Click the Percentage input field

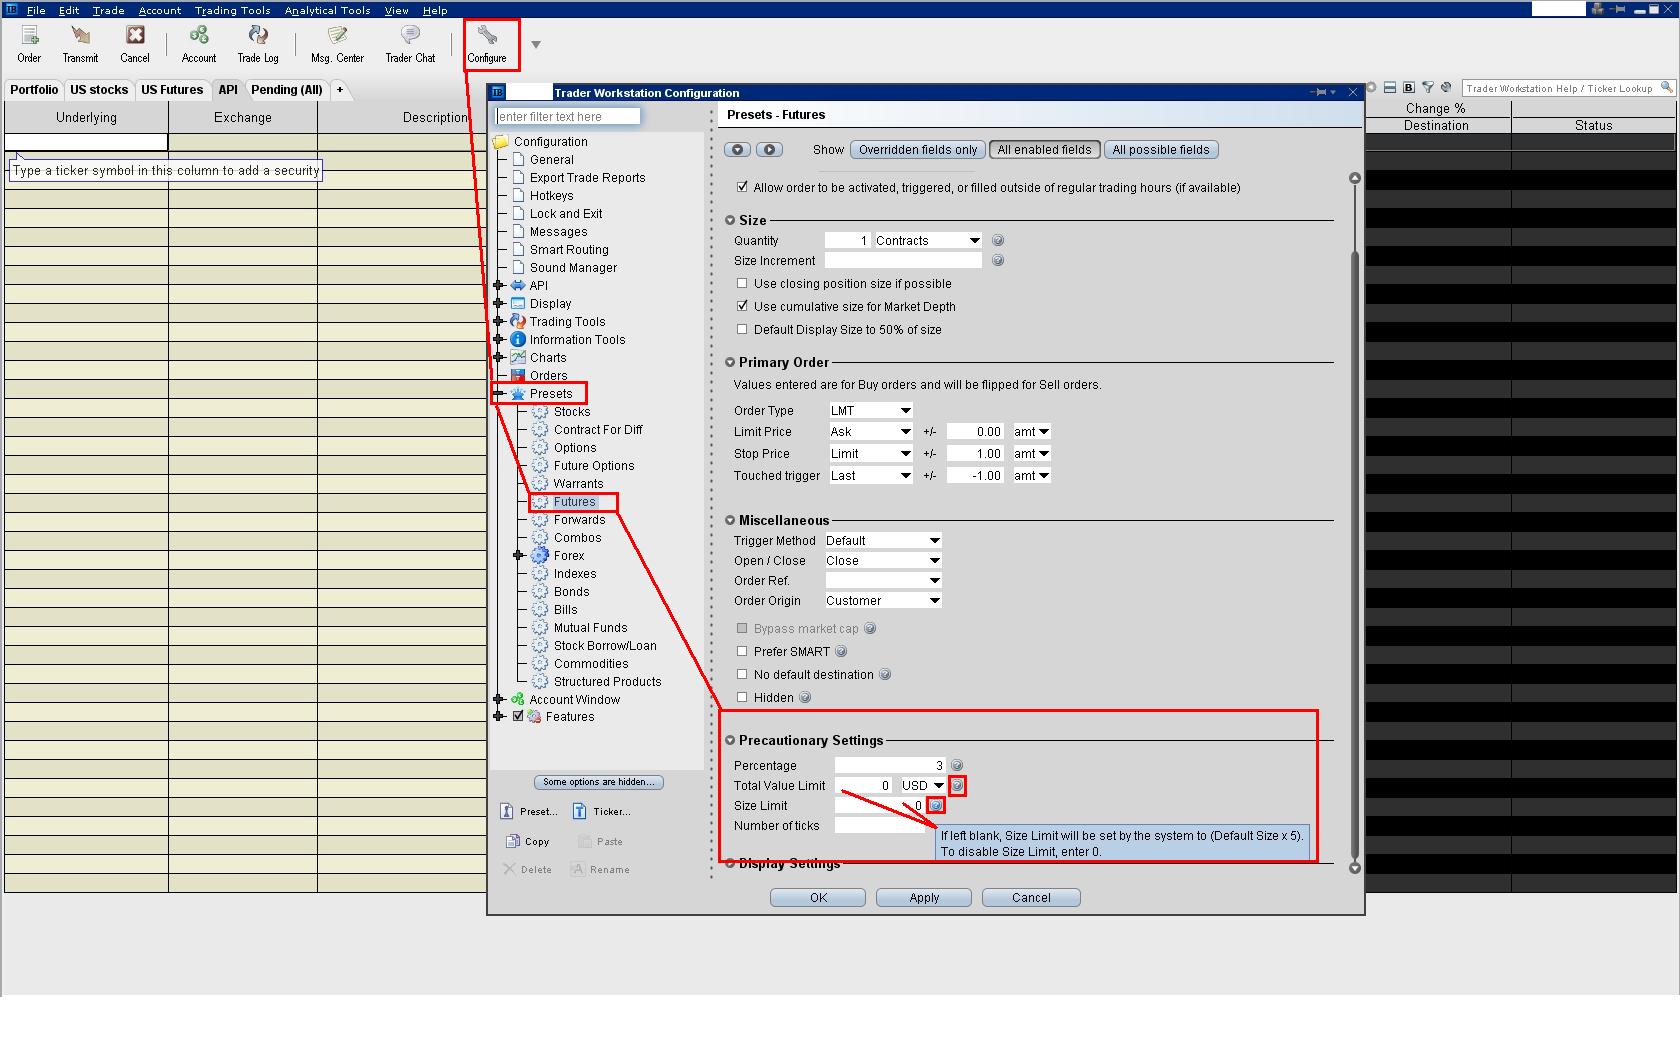pos(890,766)
